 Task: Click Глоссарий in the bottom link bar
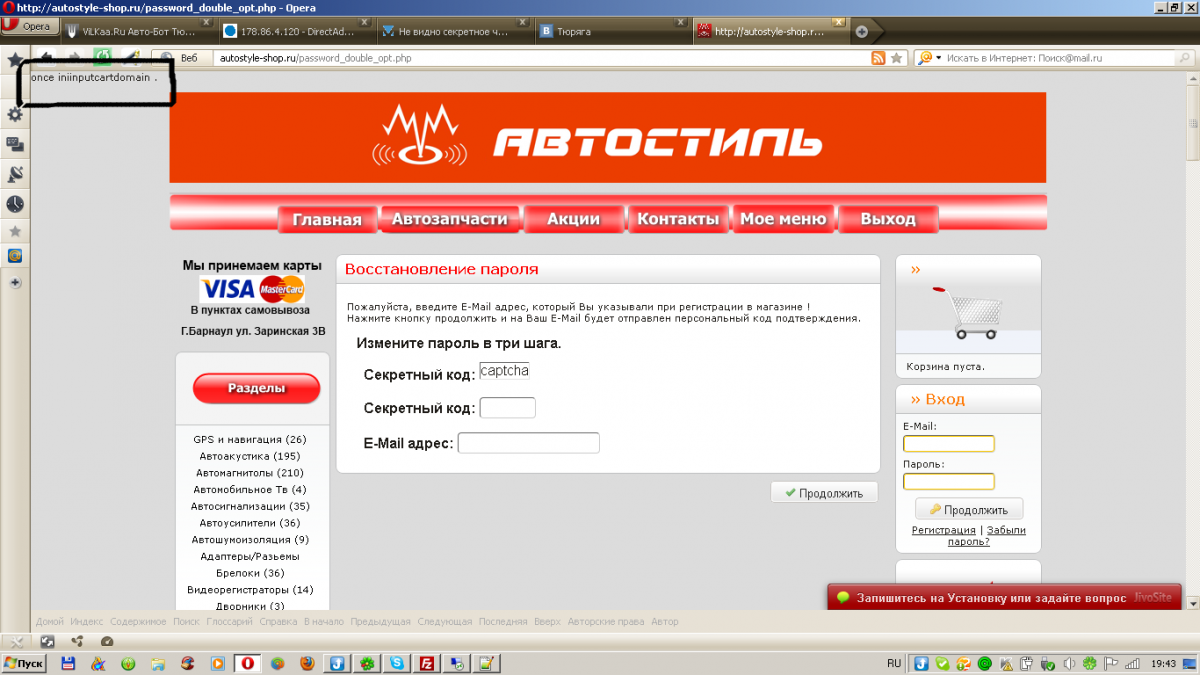[229, 622]
